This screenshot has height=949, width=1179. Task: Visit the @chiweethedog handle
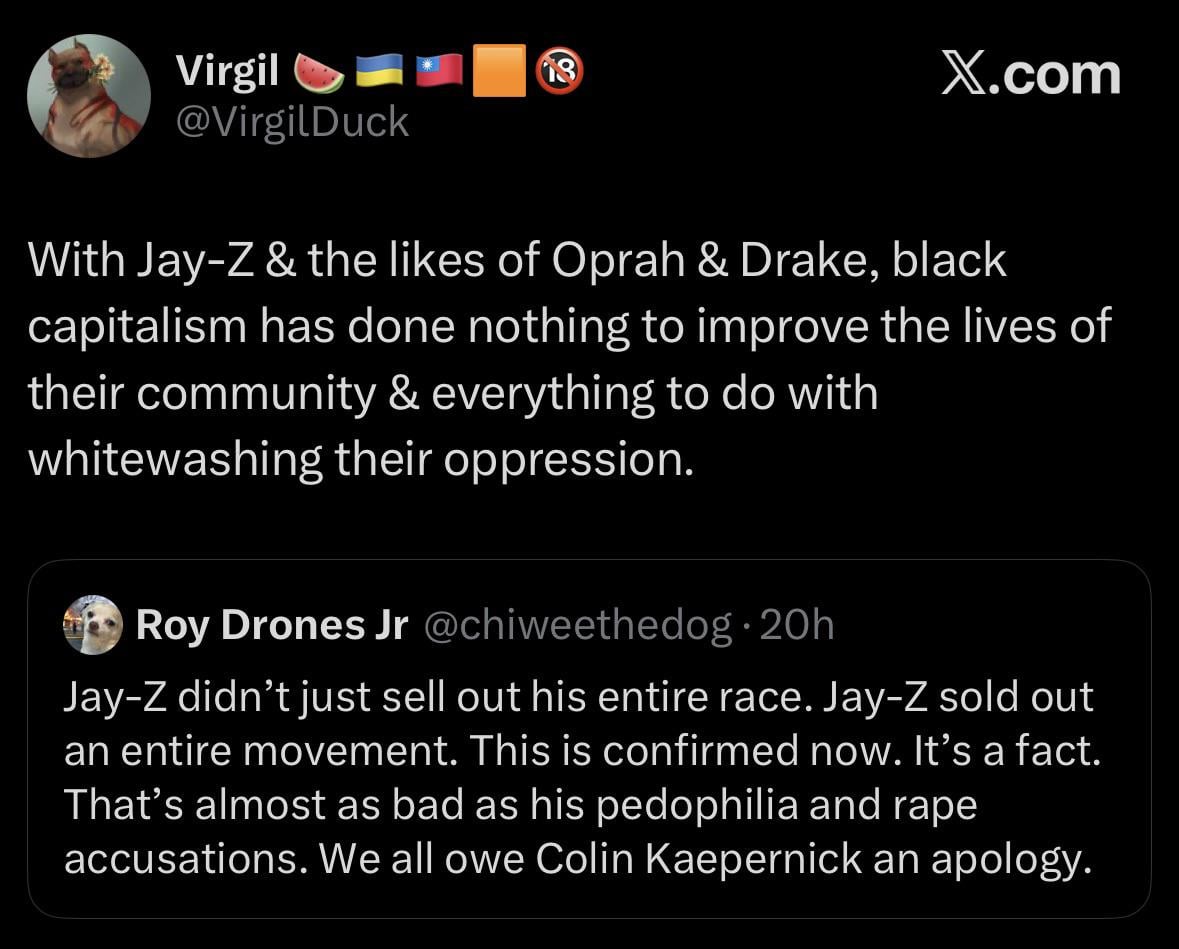(577, 625)
